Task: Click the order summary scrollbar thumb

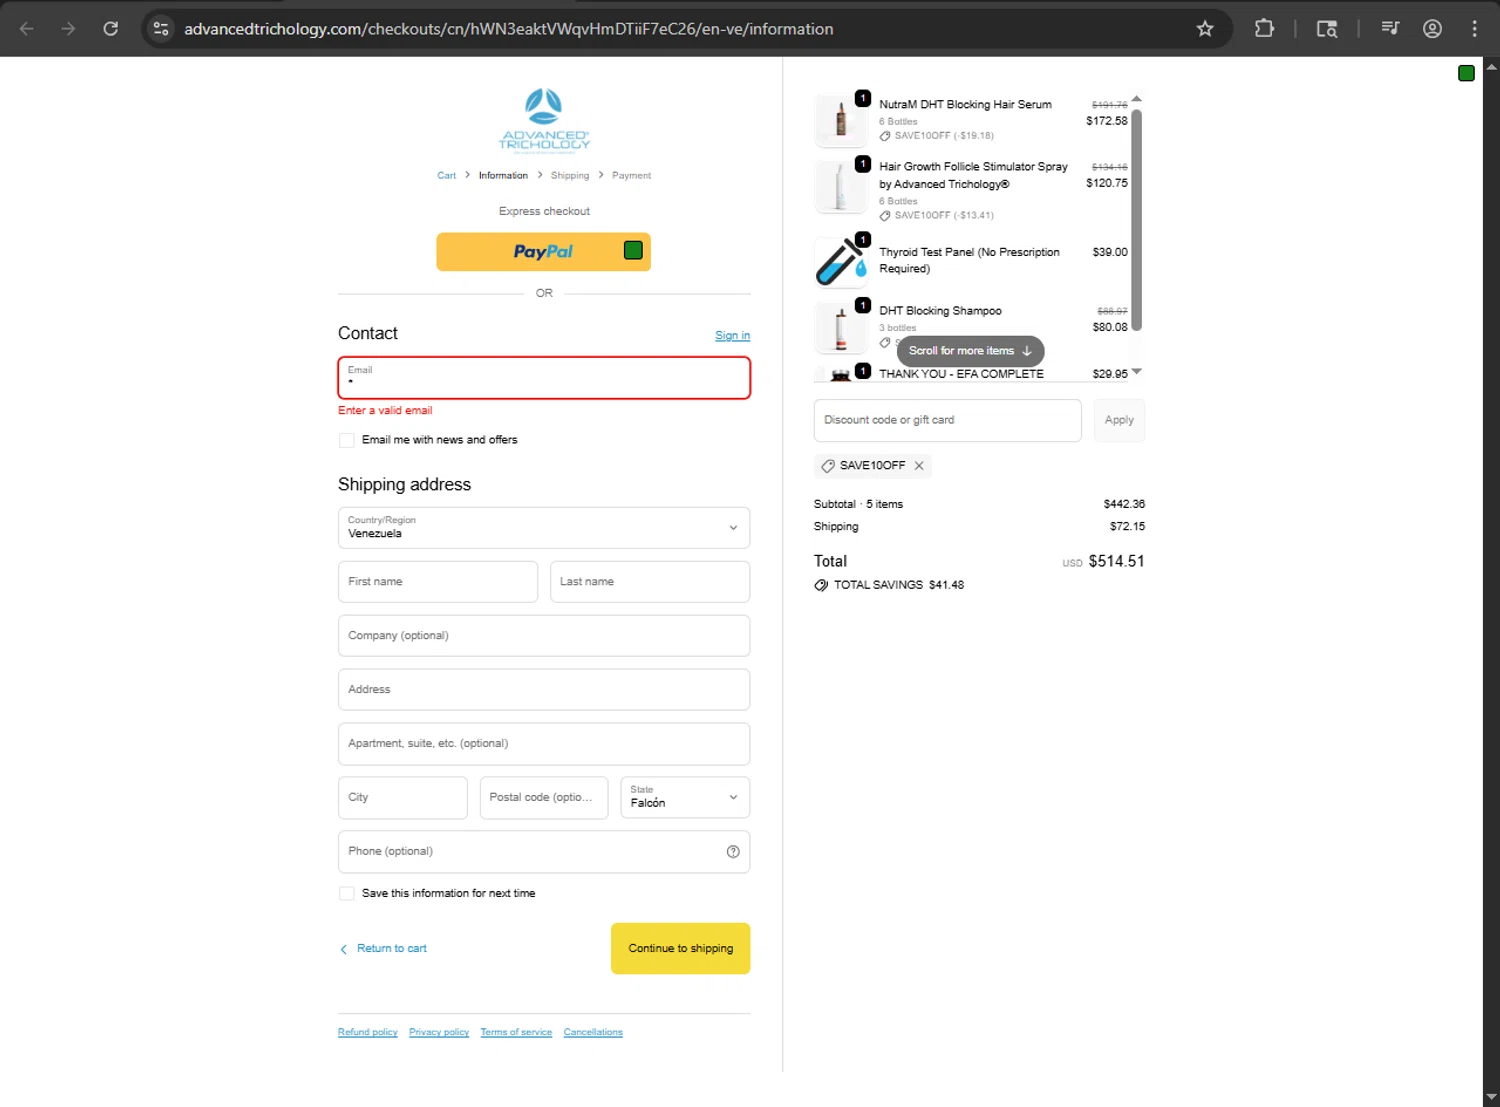Action: (1136, 218)
